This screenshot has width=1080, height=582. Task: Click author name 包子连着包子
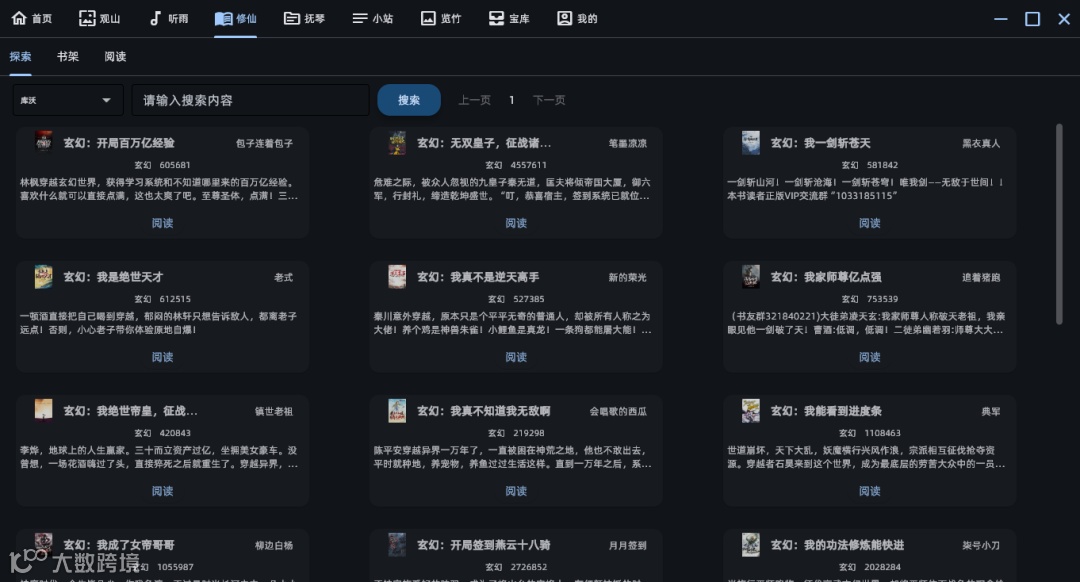coord(264,143)
